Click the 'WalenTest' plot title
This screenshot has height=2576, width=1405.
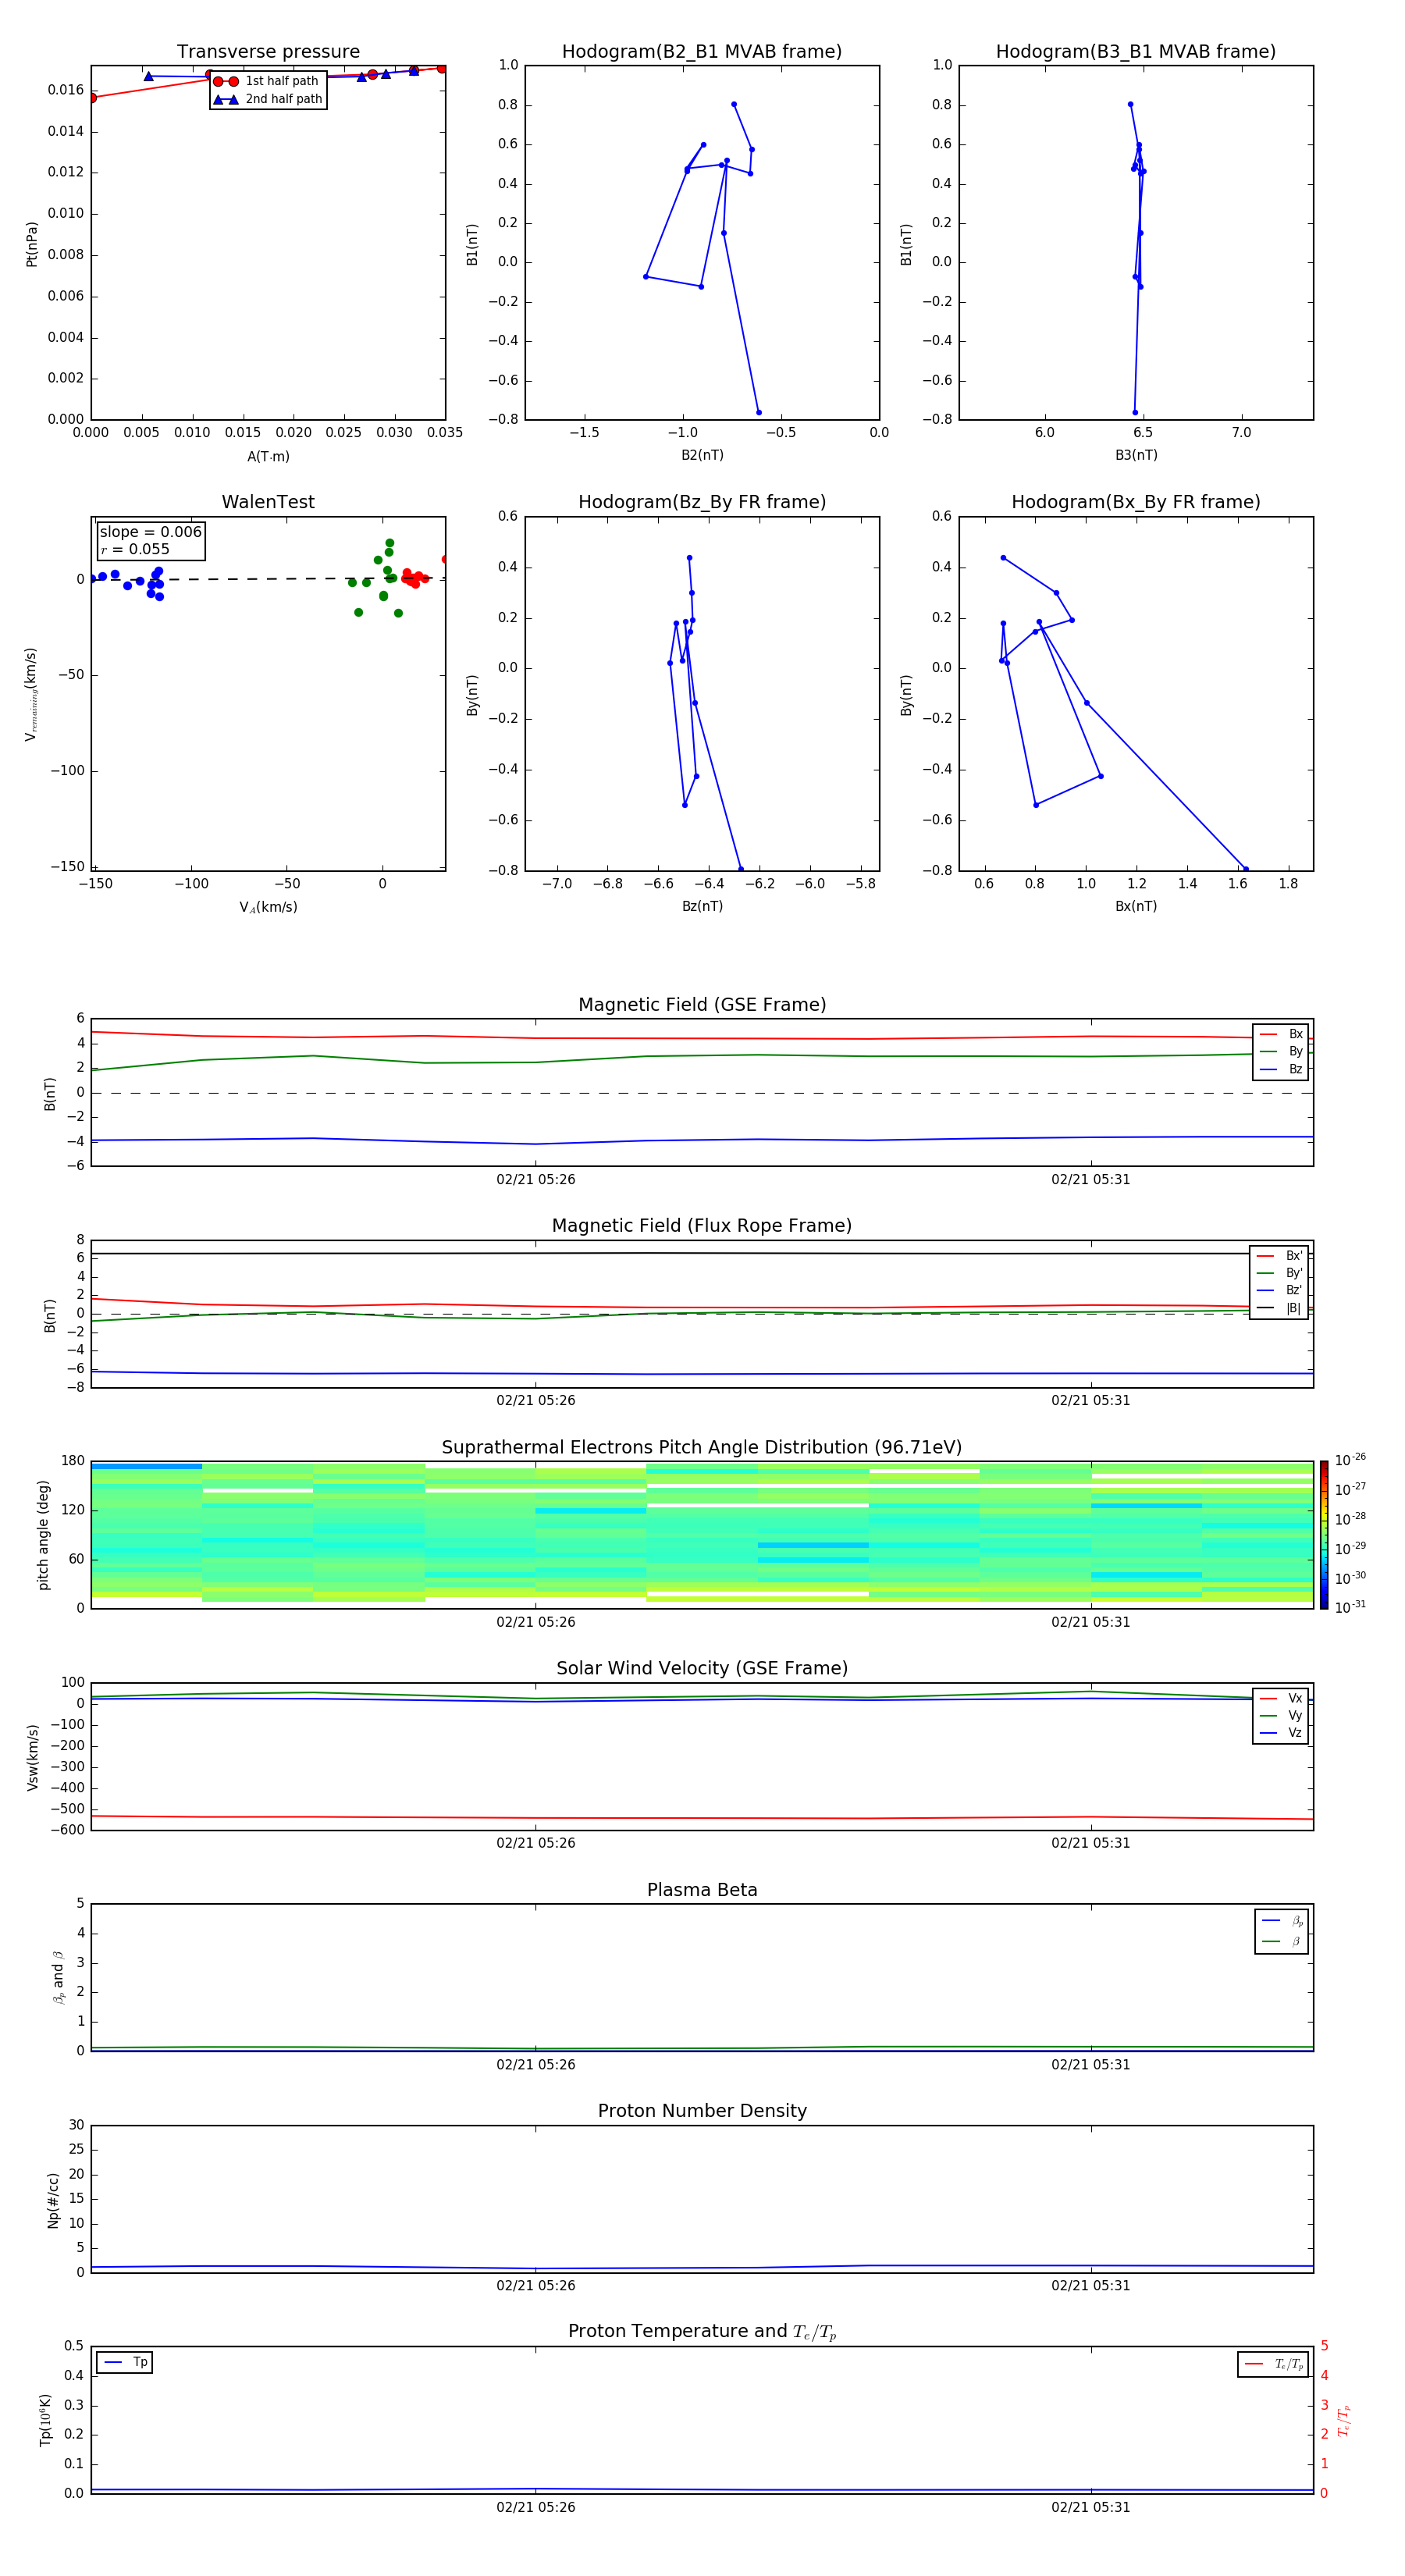(268, 502)
